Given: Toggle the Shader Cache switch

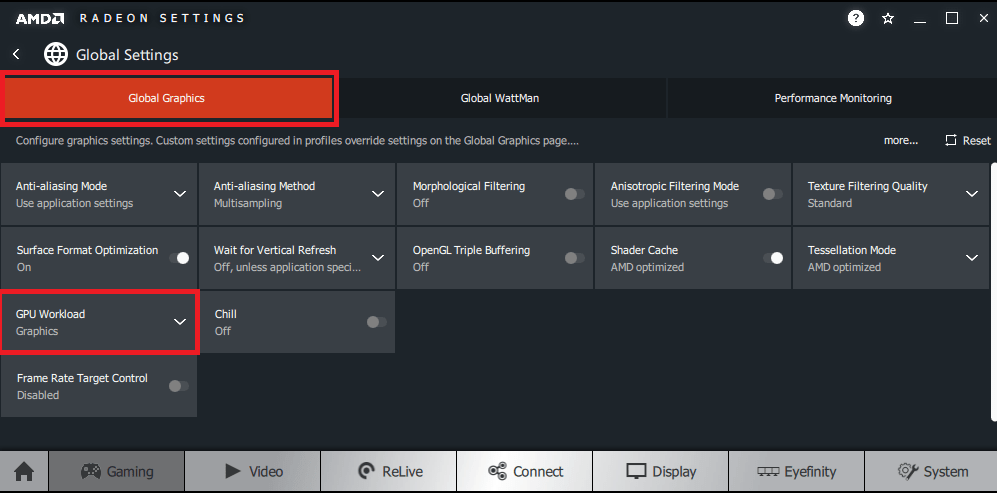Looking at the screenshot, I should [773, 258].
